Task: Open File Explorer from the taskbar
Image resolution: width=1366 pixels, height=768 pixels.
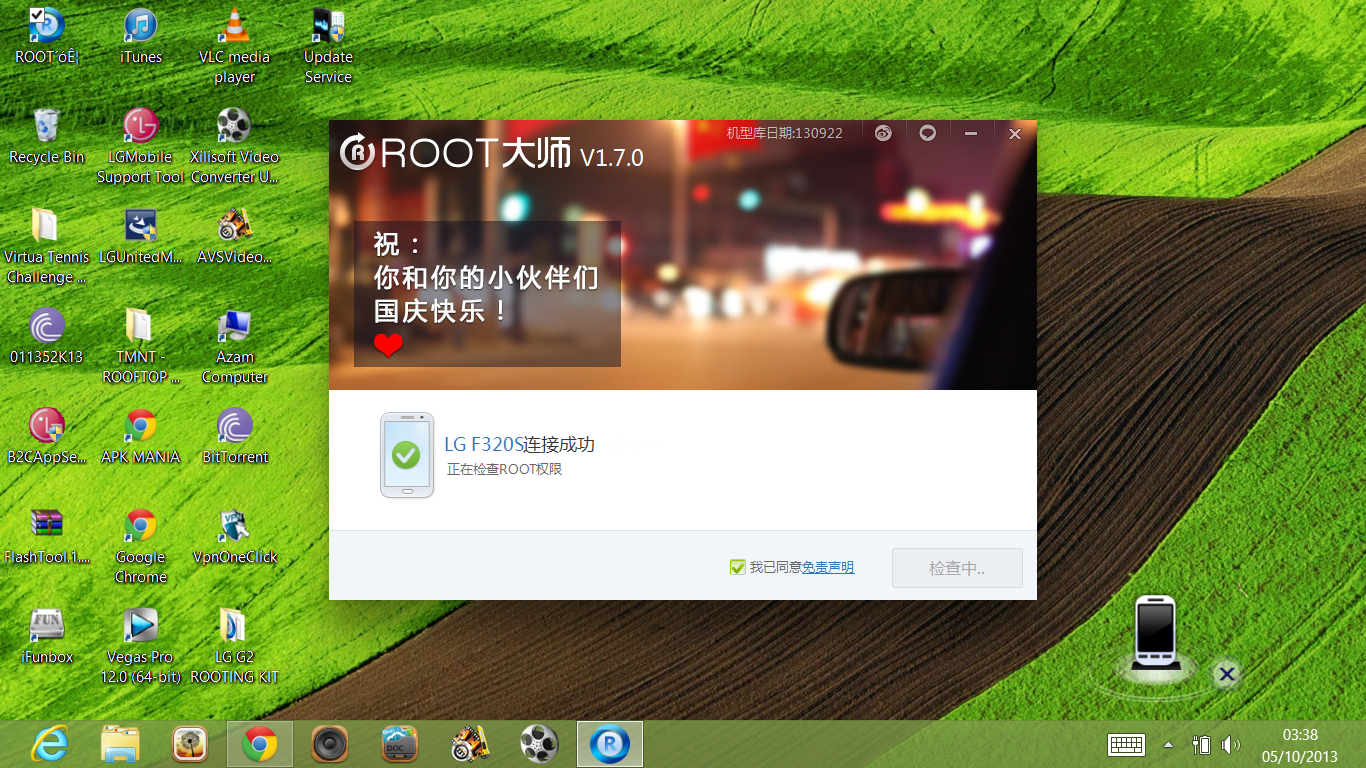Action: pos(120,744)
